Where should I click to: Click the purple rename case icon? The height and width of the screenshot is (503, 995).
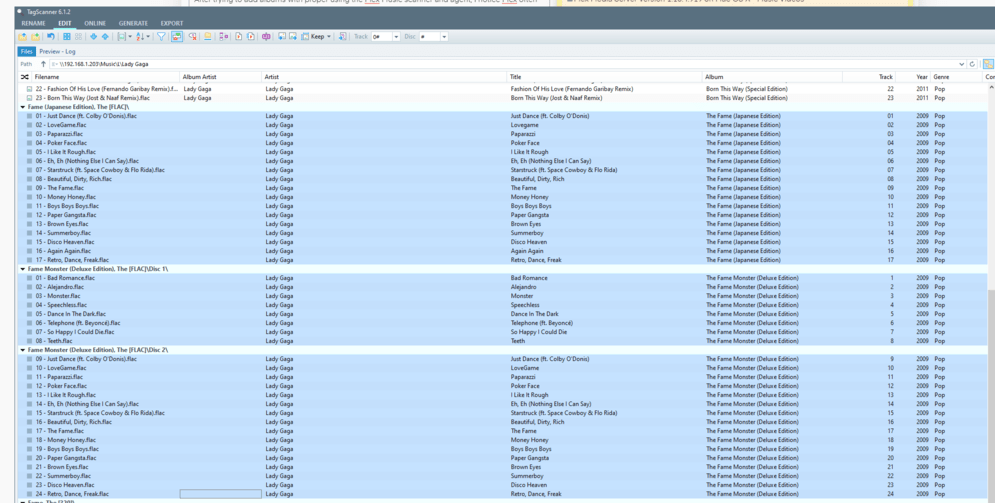[266, 37]
